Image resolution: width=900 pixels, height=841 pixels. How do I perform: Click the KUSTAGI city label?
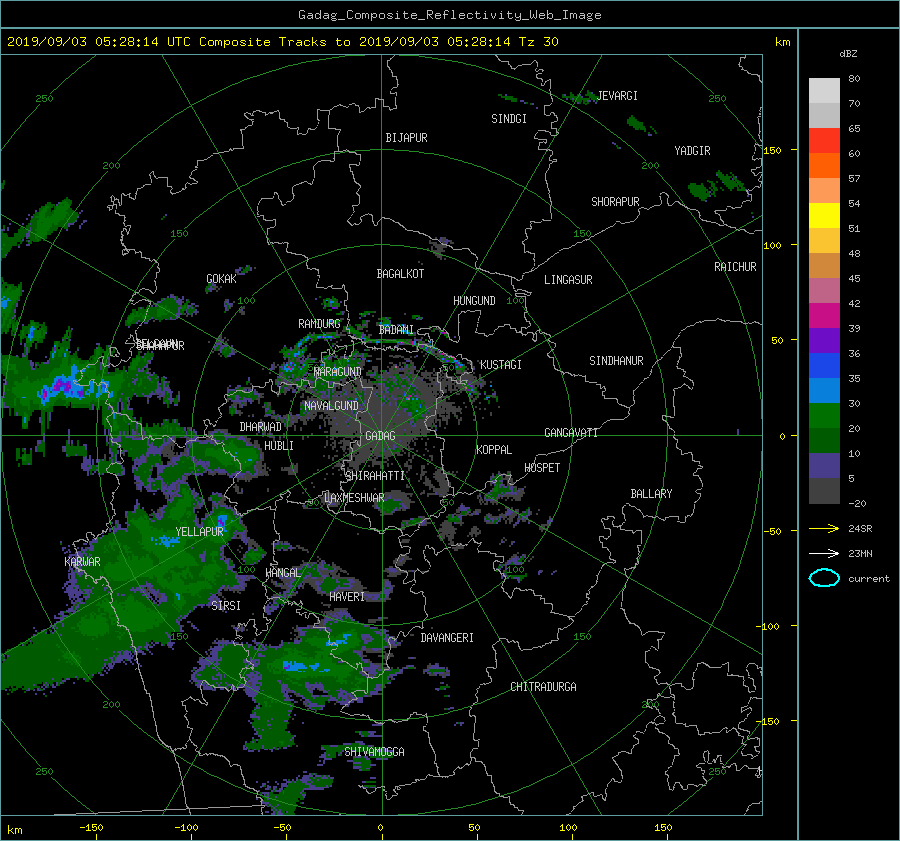tap(501, 365)
